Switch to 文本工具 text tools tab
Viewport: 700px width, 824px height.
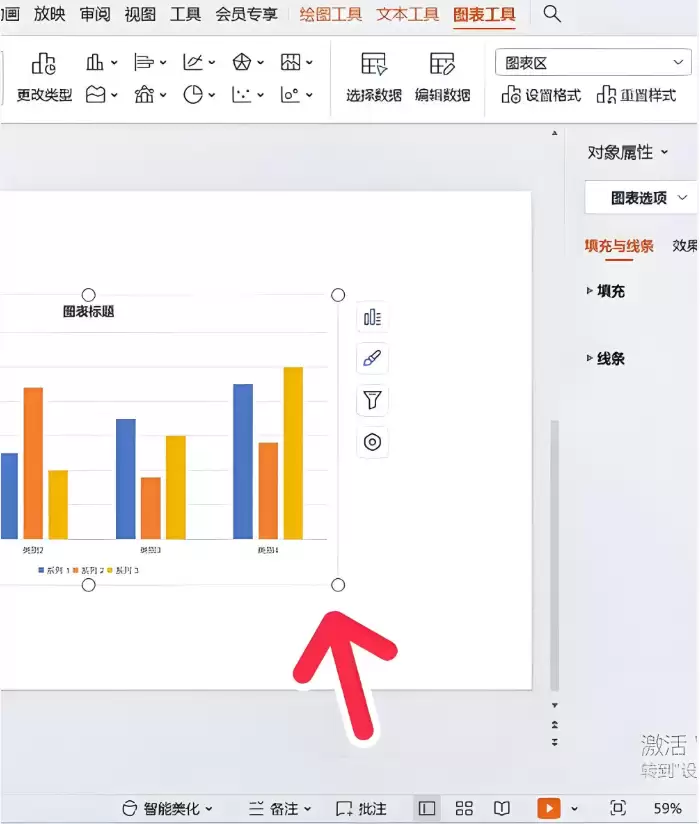[x=407, y=14]
